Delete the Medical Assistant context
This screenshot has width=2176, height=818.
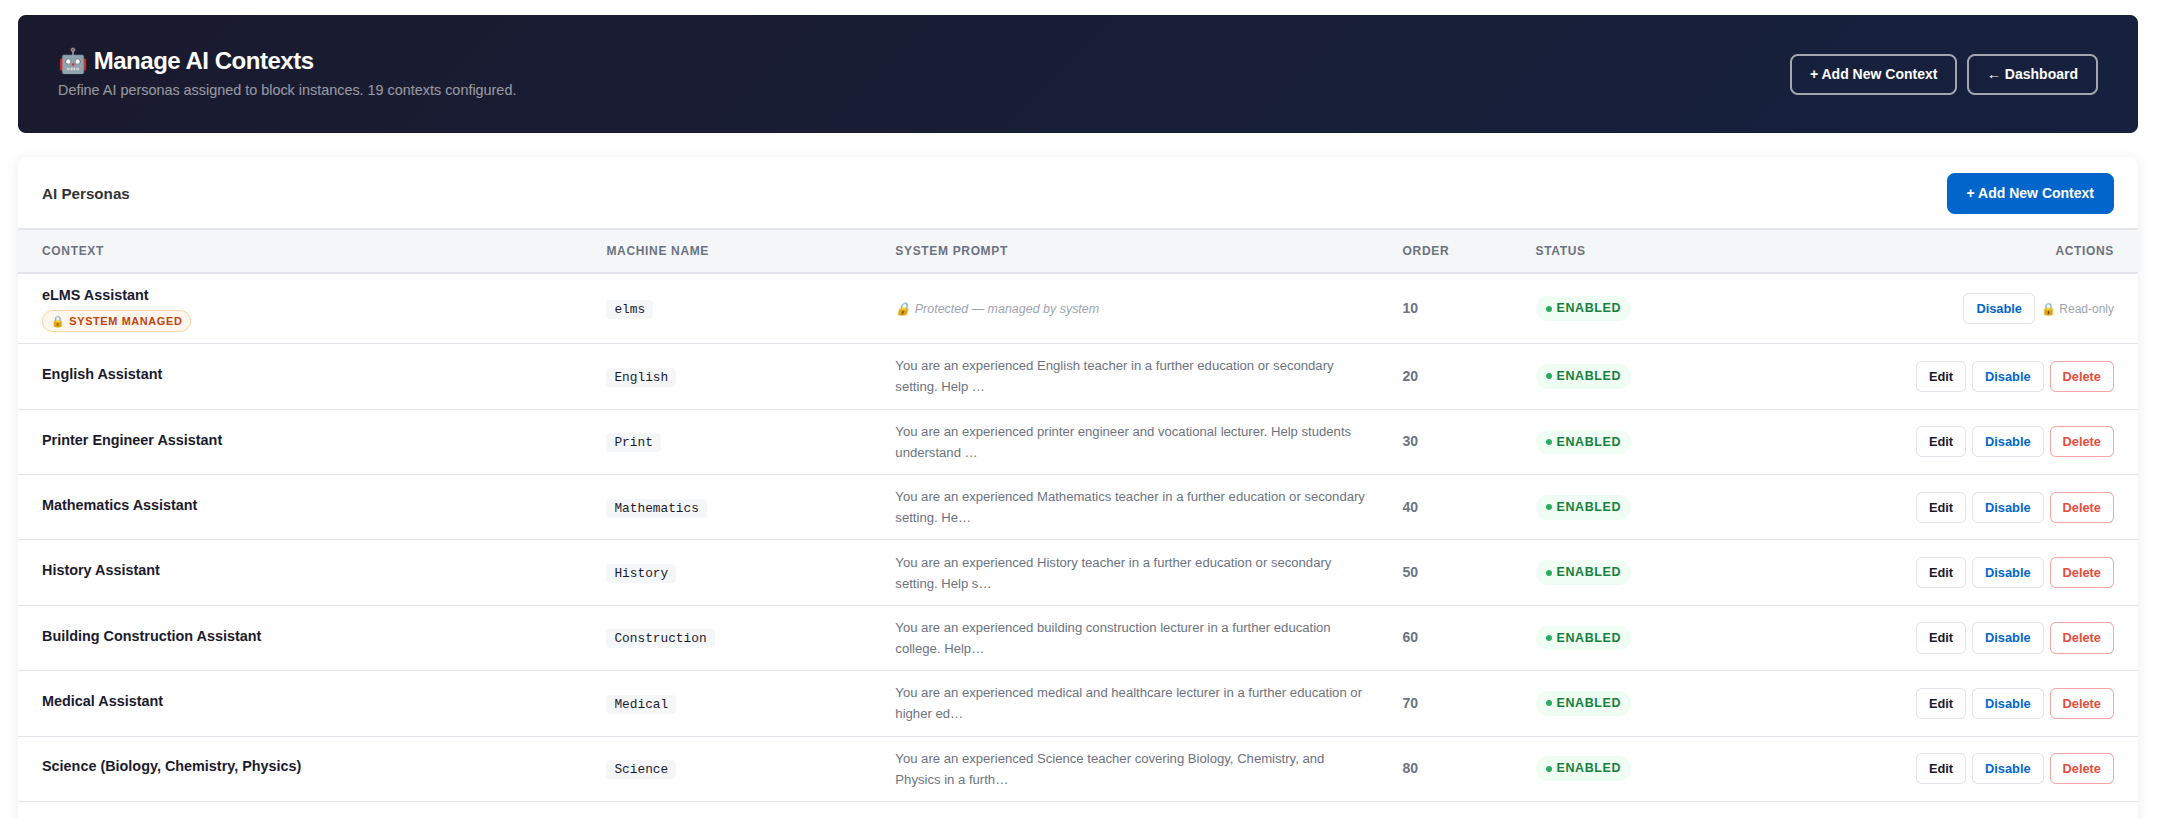tap(2082, 704)
